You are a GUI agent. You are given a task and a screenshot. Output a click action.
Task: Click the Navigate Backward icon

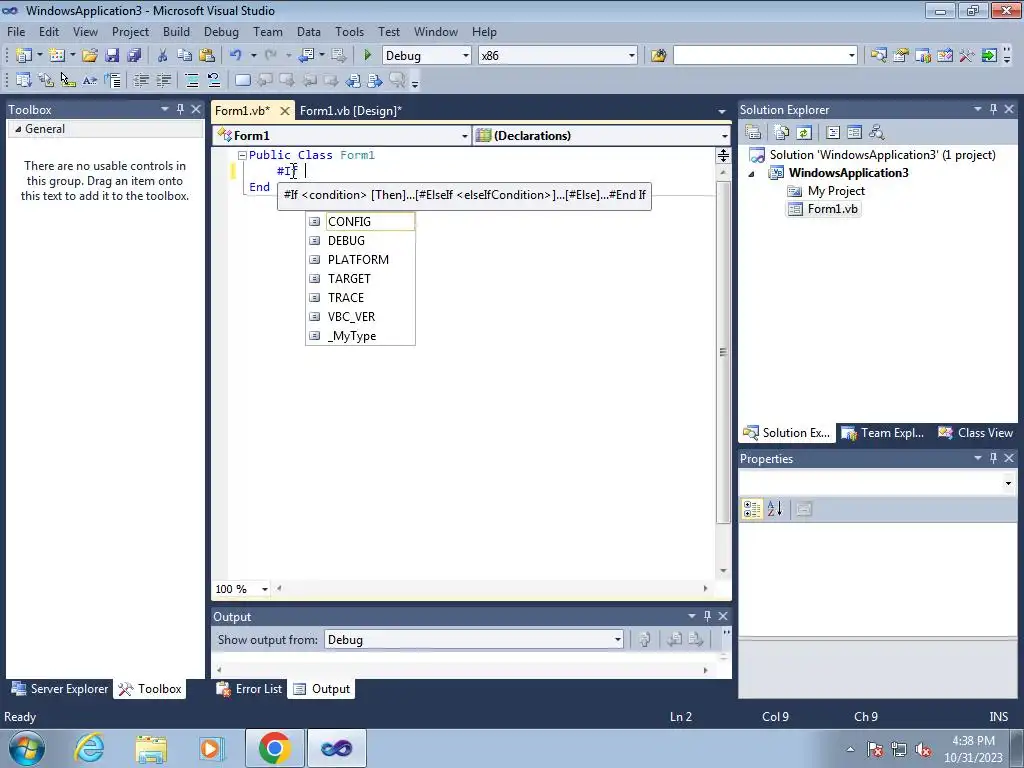click(306, 56)
